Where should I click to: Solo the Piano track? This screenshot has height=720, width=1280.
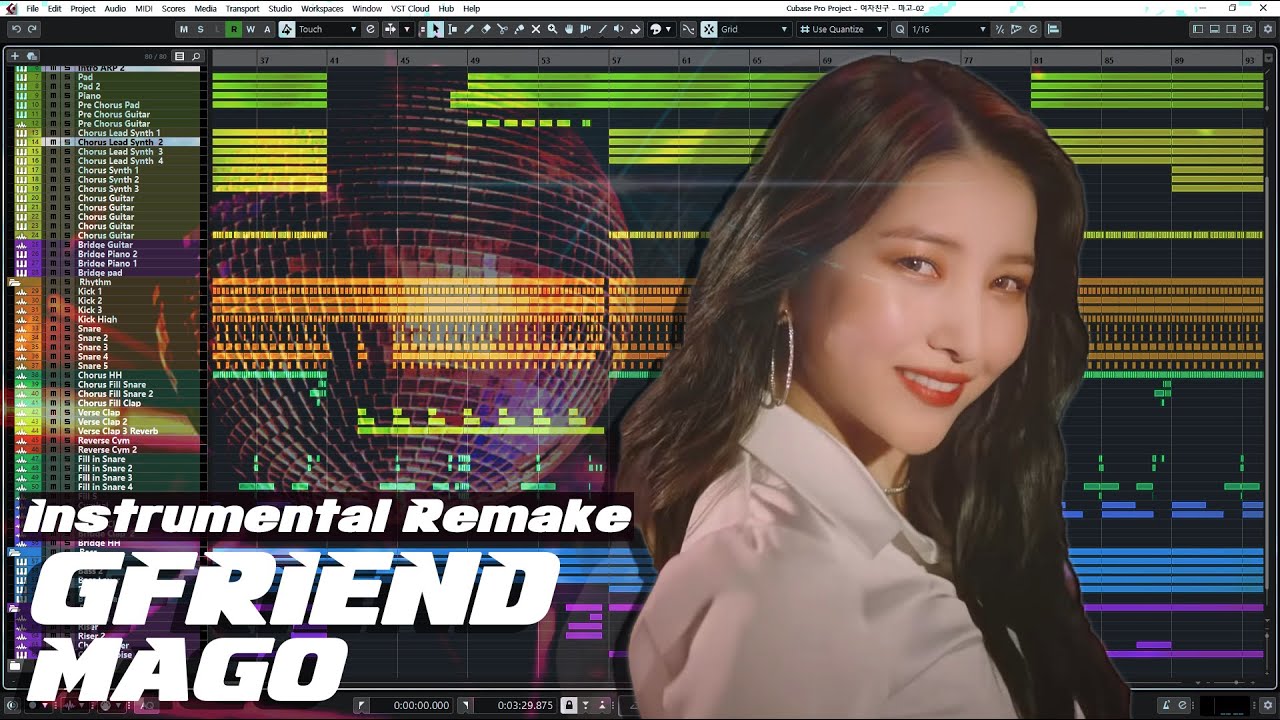coord(67,96)
